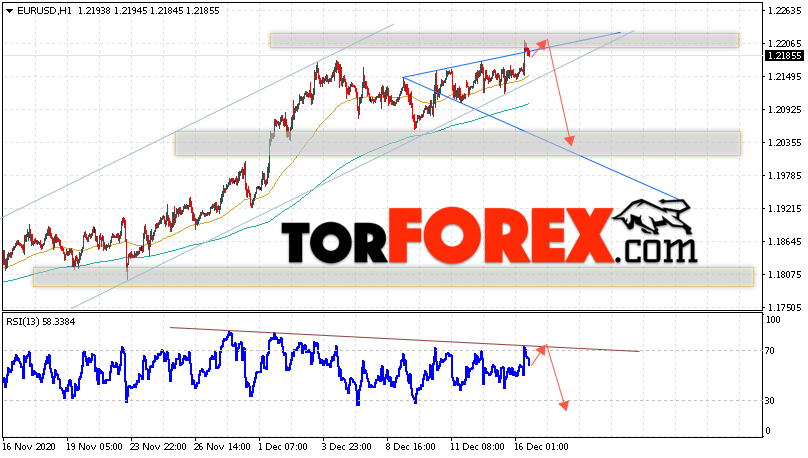
Task: Select the upper resistance zone rectangle near 1.22065
Action: 504,41
